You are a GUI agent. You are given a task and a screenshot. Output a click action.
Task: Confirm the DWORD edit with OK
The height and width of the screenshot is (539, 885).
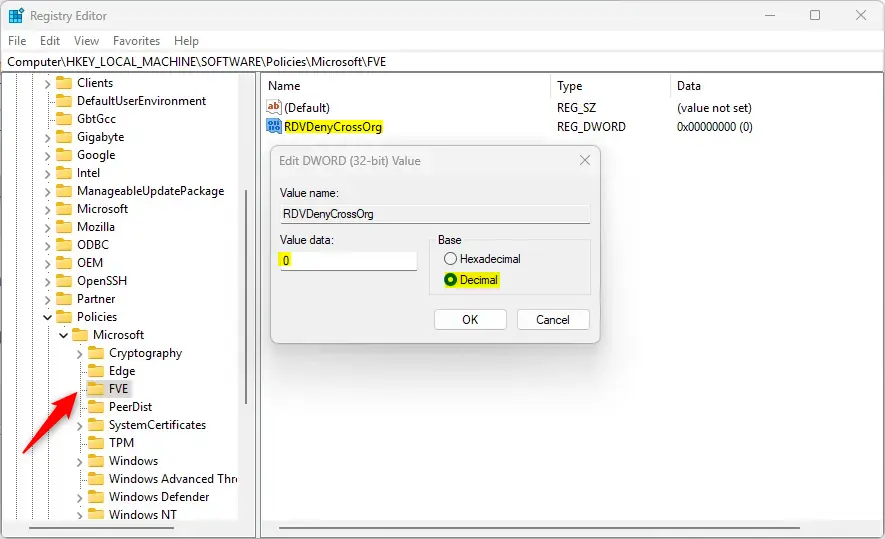coord(470,319)
